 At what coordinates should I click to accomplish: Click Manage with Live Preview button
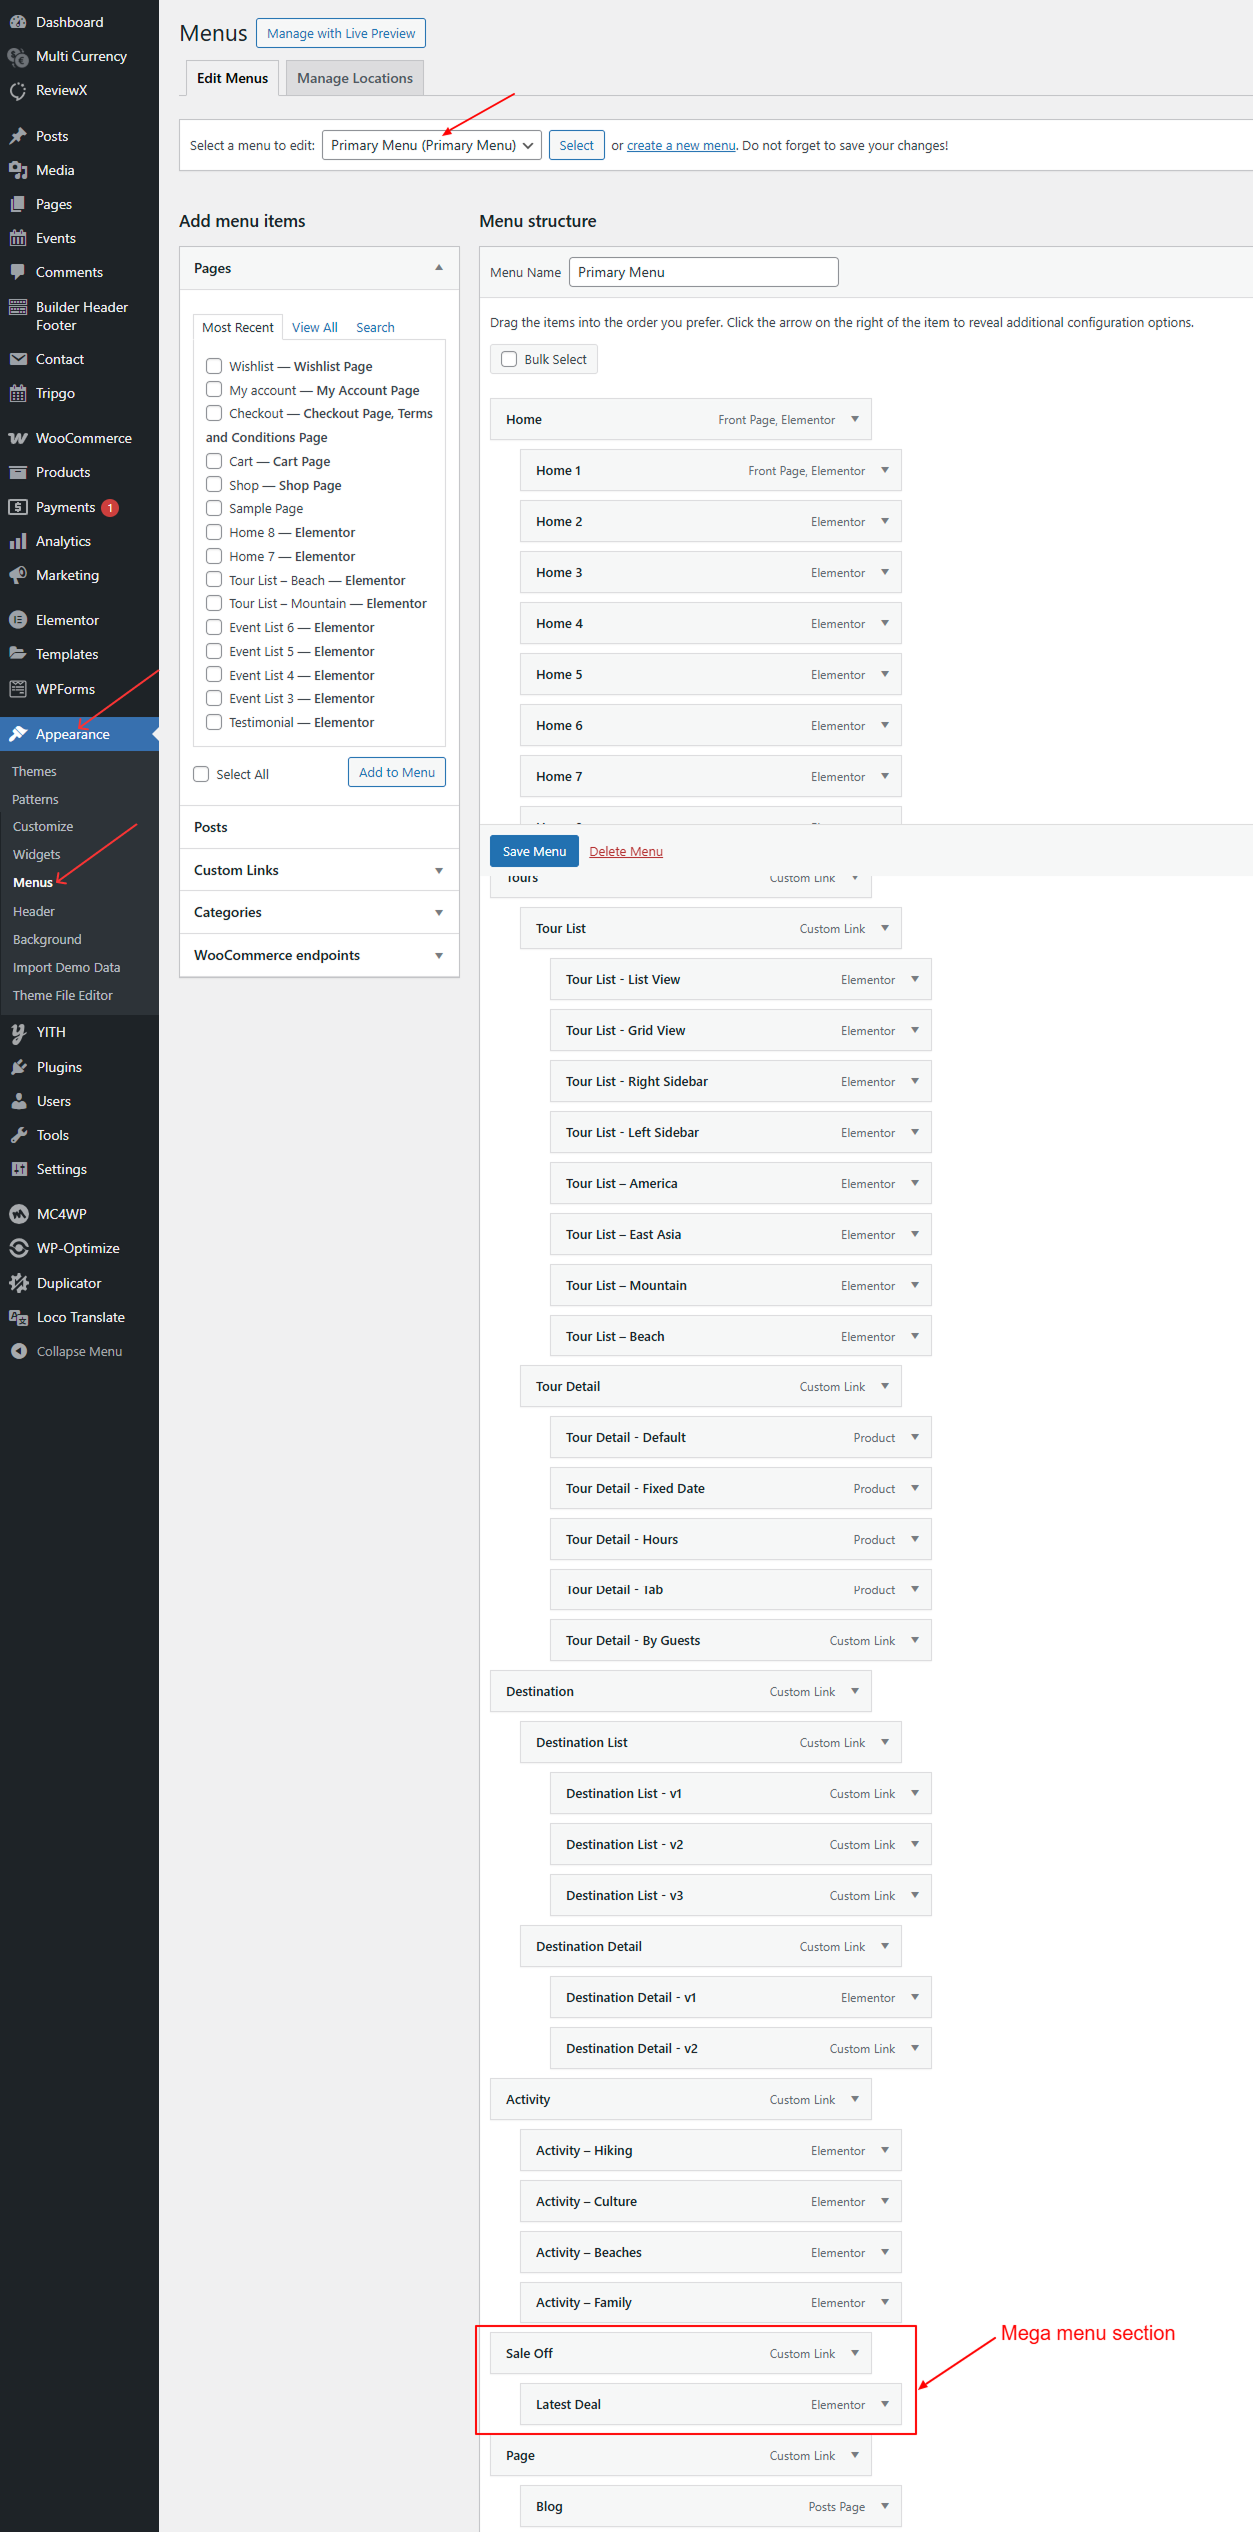pos(341,33)
